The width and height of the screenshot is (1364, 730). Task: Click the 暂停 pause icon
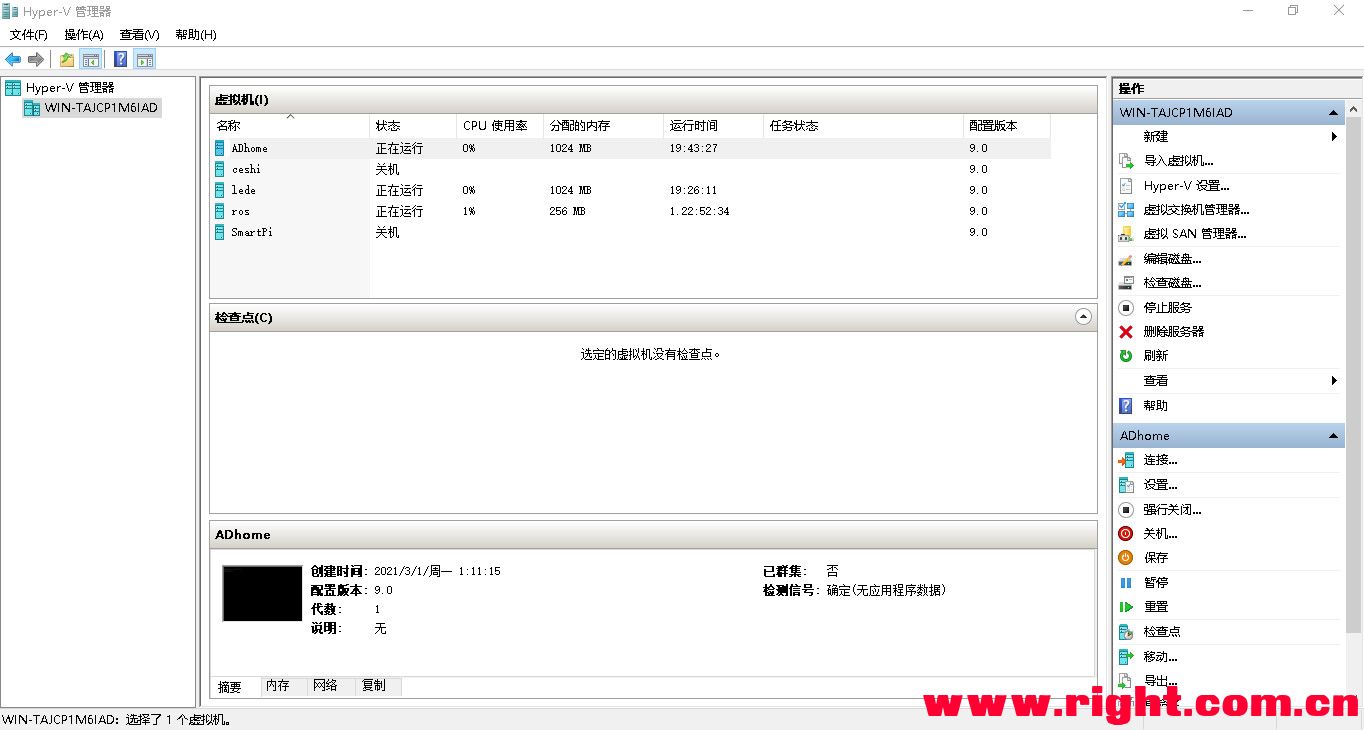point(1126,583)
